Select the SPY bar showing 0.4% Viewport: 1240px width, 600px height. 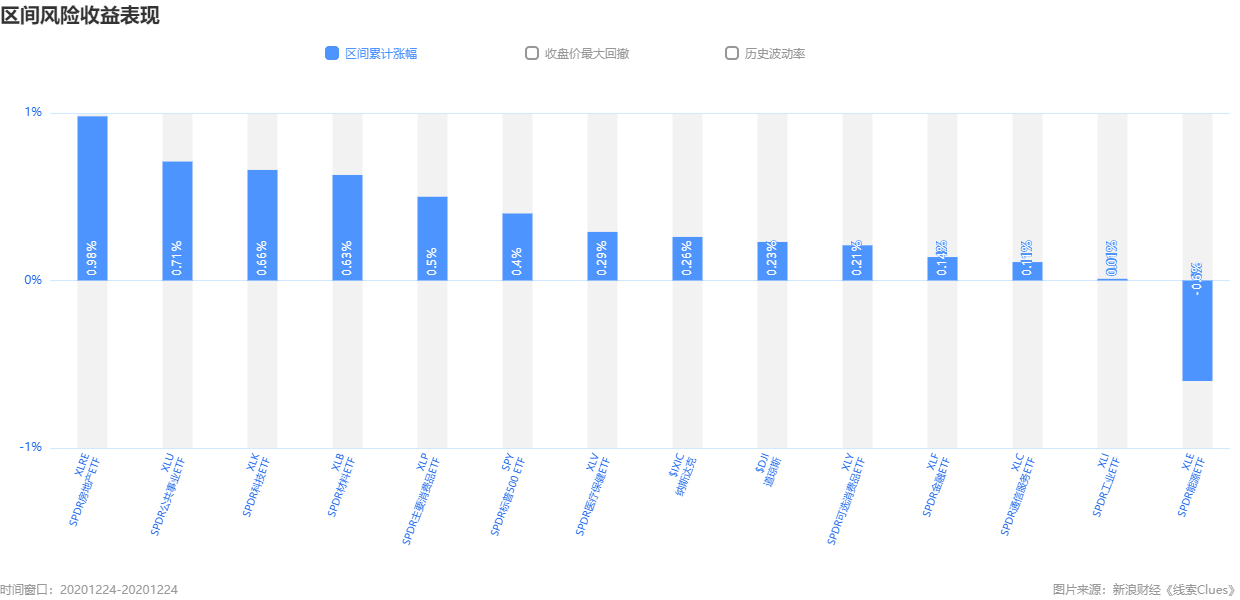click(x=517, y=247)
